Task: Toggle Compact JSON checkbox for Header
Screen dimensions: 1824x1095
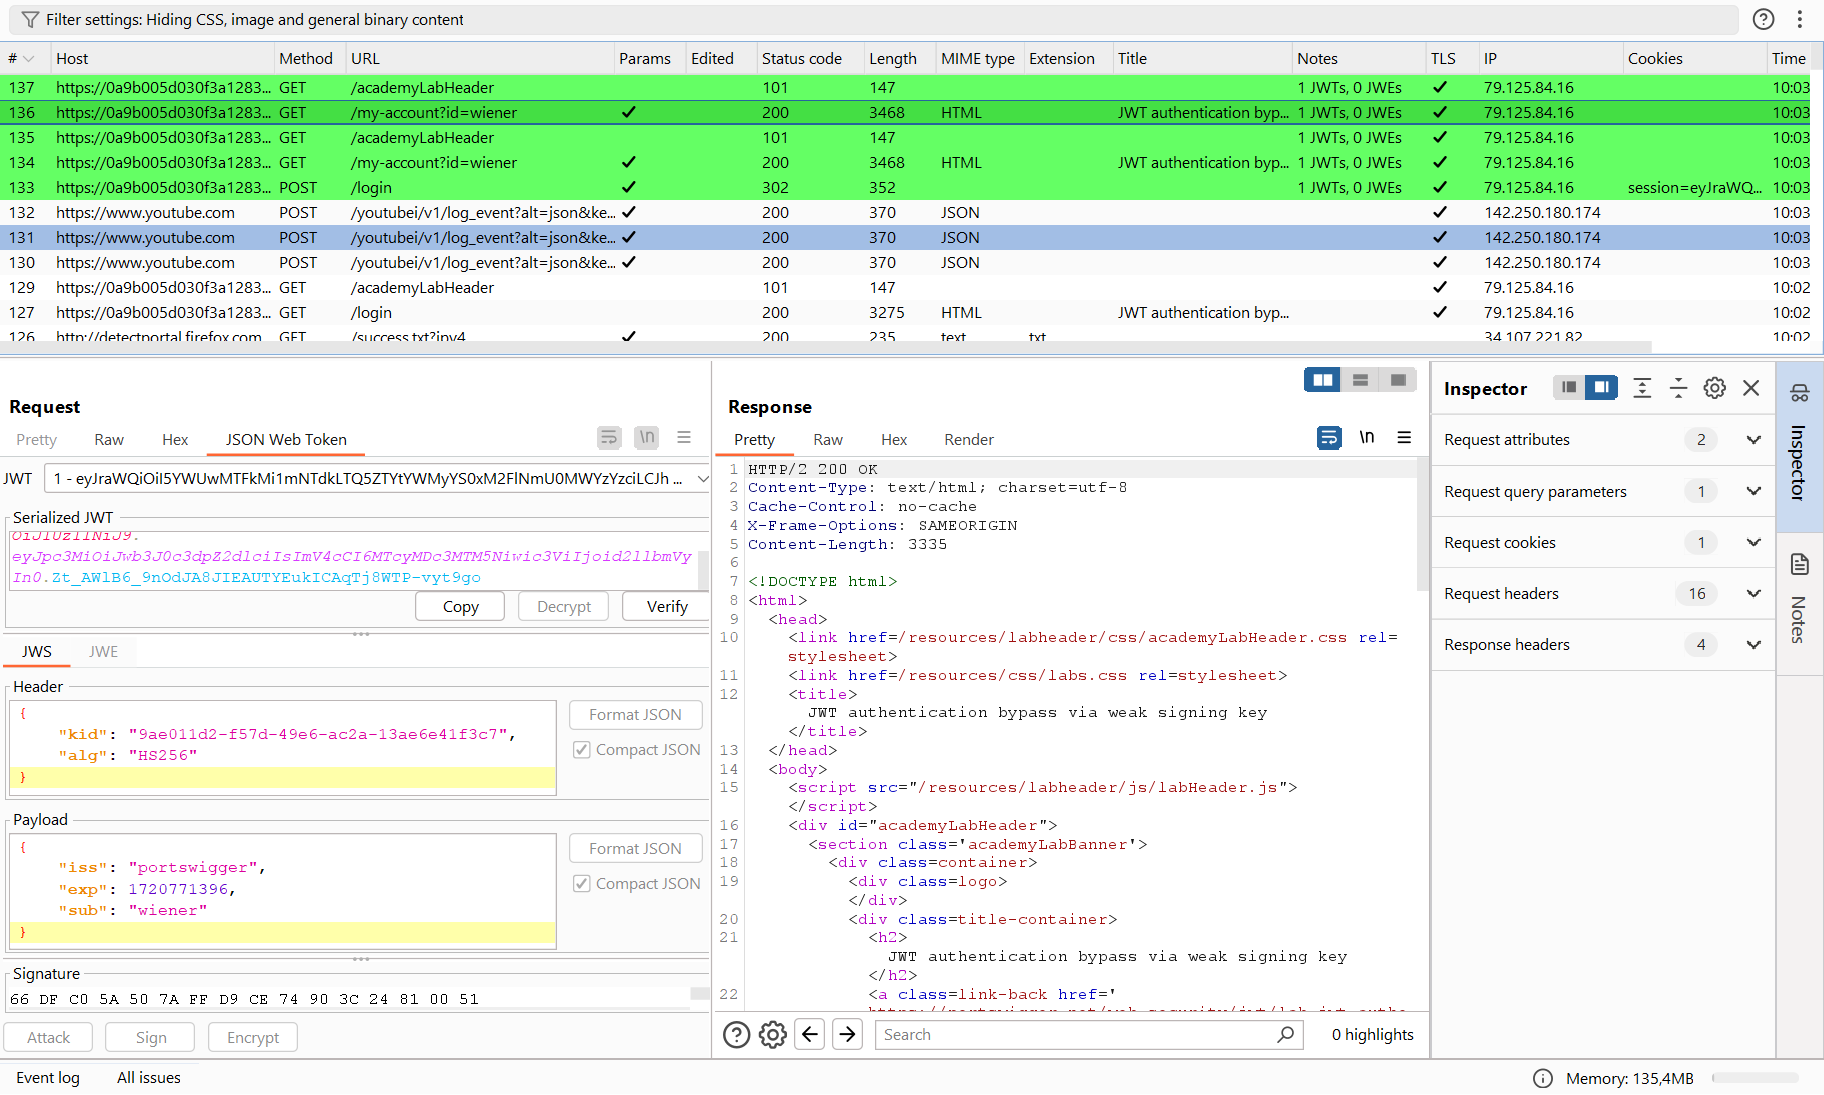Action: click(581, 750)
